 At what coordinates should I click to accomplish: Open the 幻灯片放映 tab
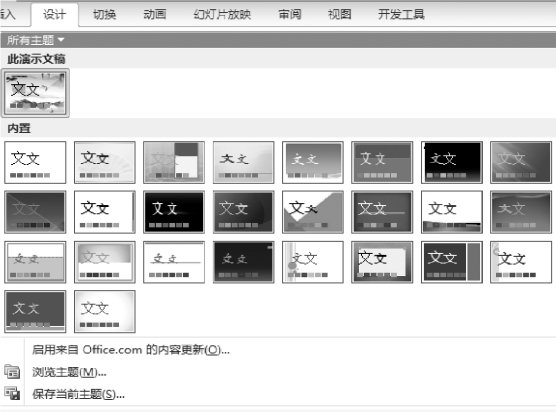click(222, 15)
